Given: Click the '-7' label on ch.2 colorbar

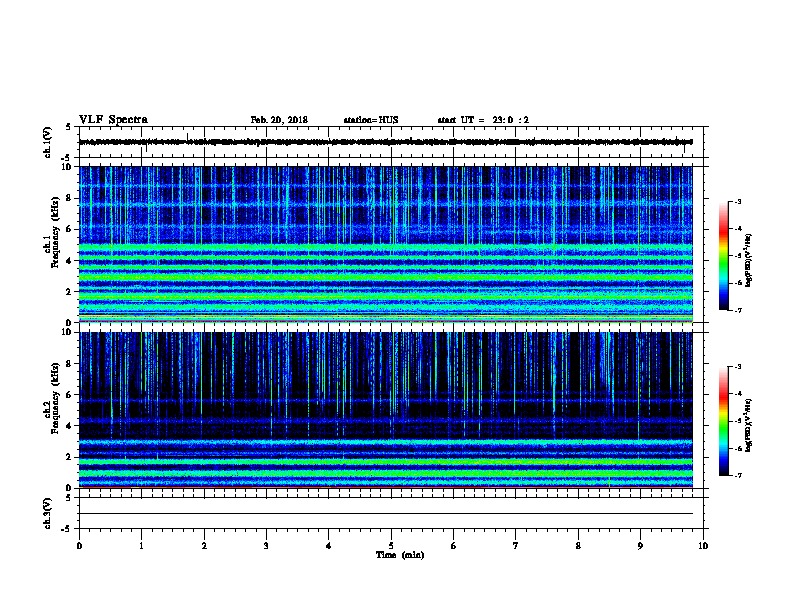Looking at the screenshot, I should (x=737, y=475).
